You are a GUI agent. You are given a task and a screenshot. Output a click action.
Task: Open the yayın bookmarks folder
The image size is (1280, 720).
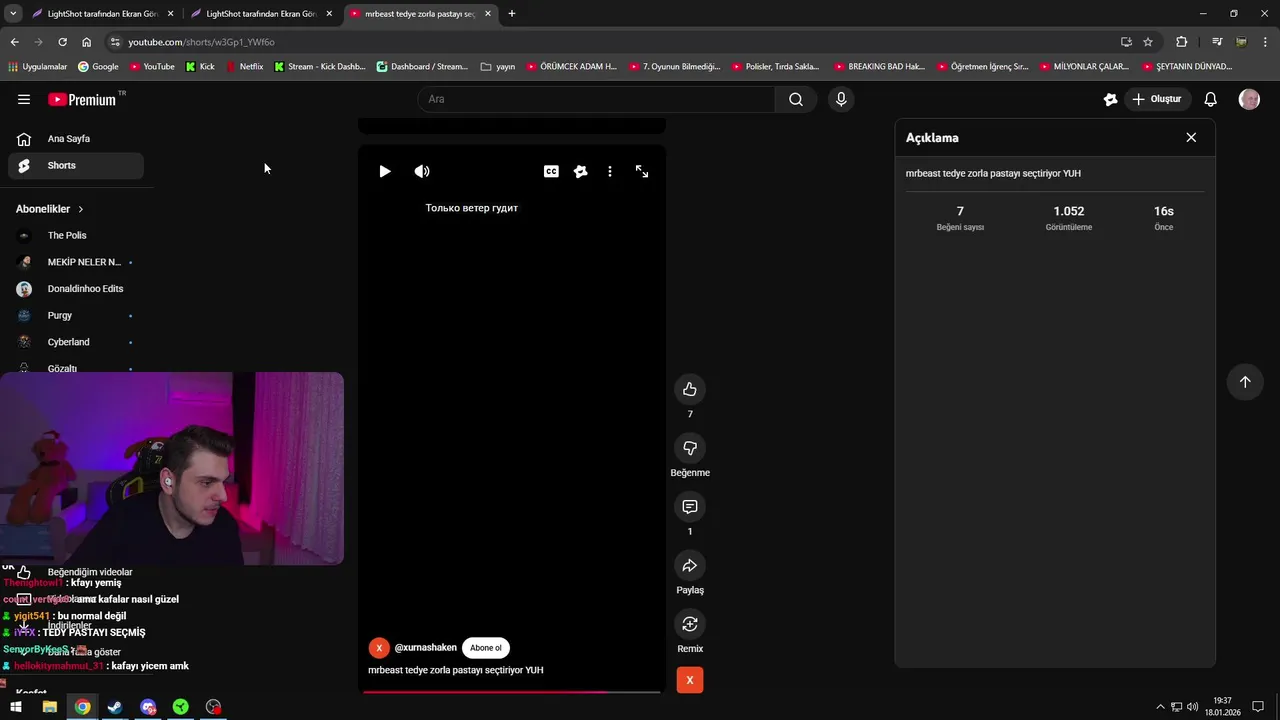[x=498, y=67]
